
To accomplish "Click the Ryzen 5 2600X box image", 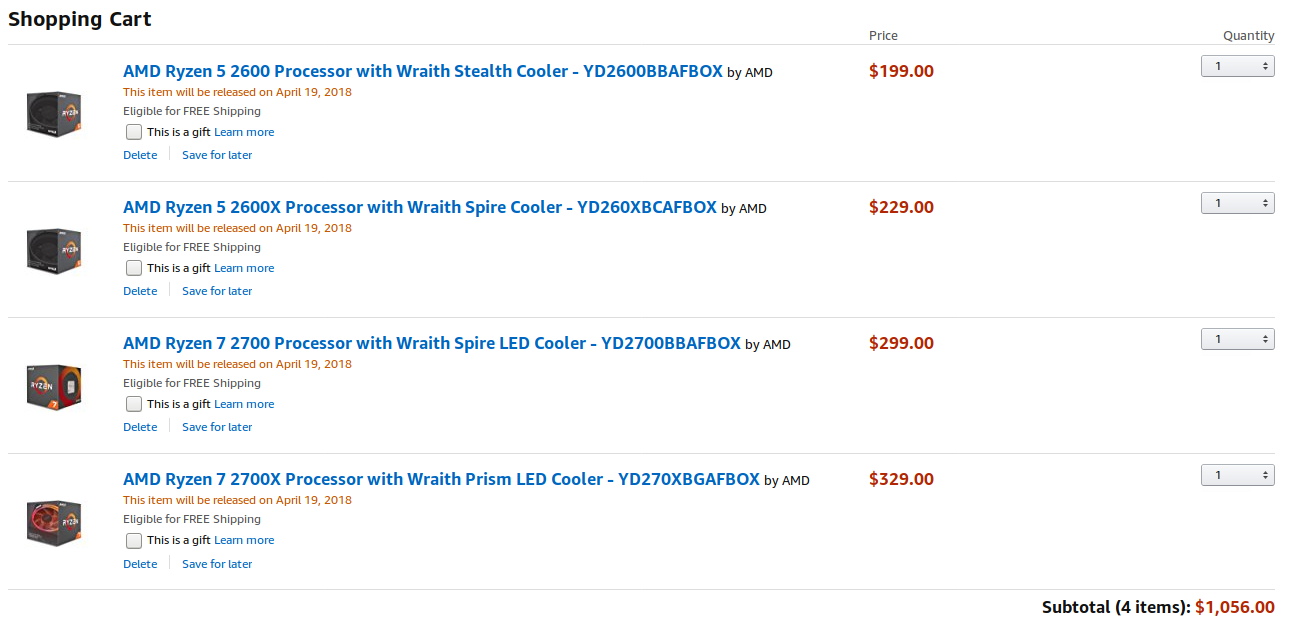I will click(x=54, y=249).
